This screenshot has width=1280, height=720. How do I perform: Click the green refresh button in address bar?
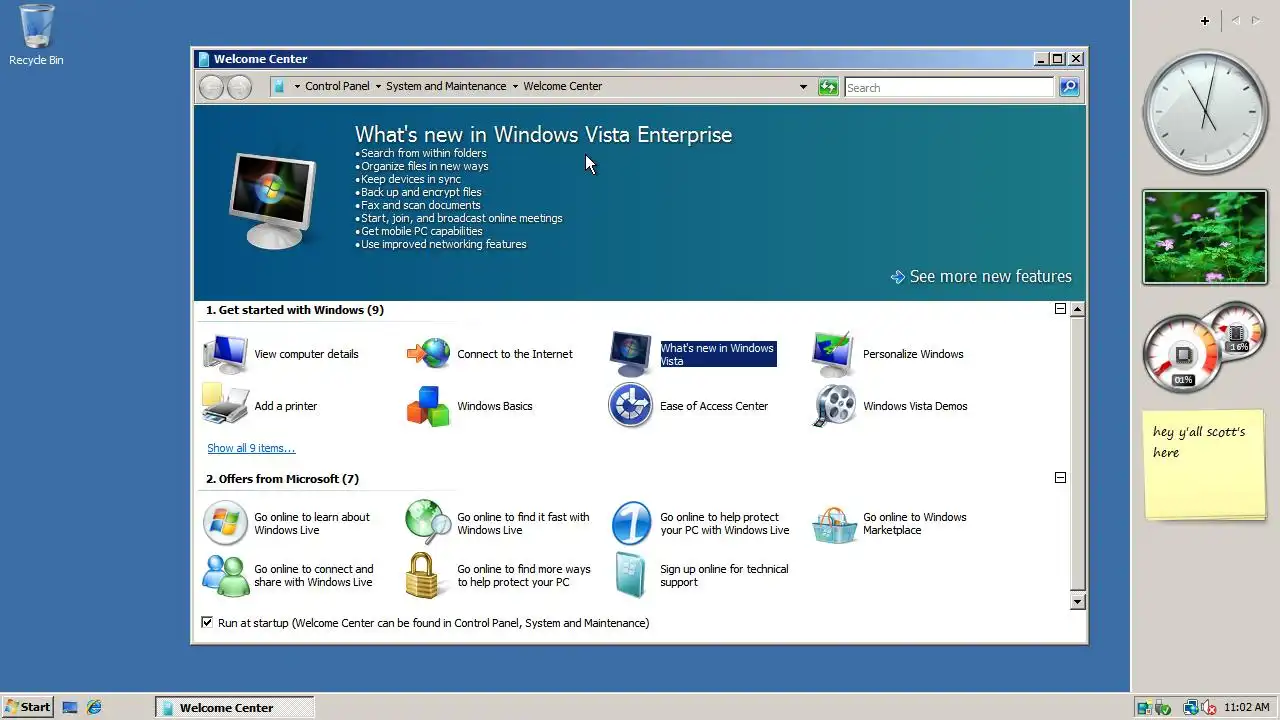[x=828, y=87]
